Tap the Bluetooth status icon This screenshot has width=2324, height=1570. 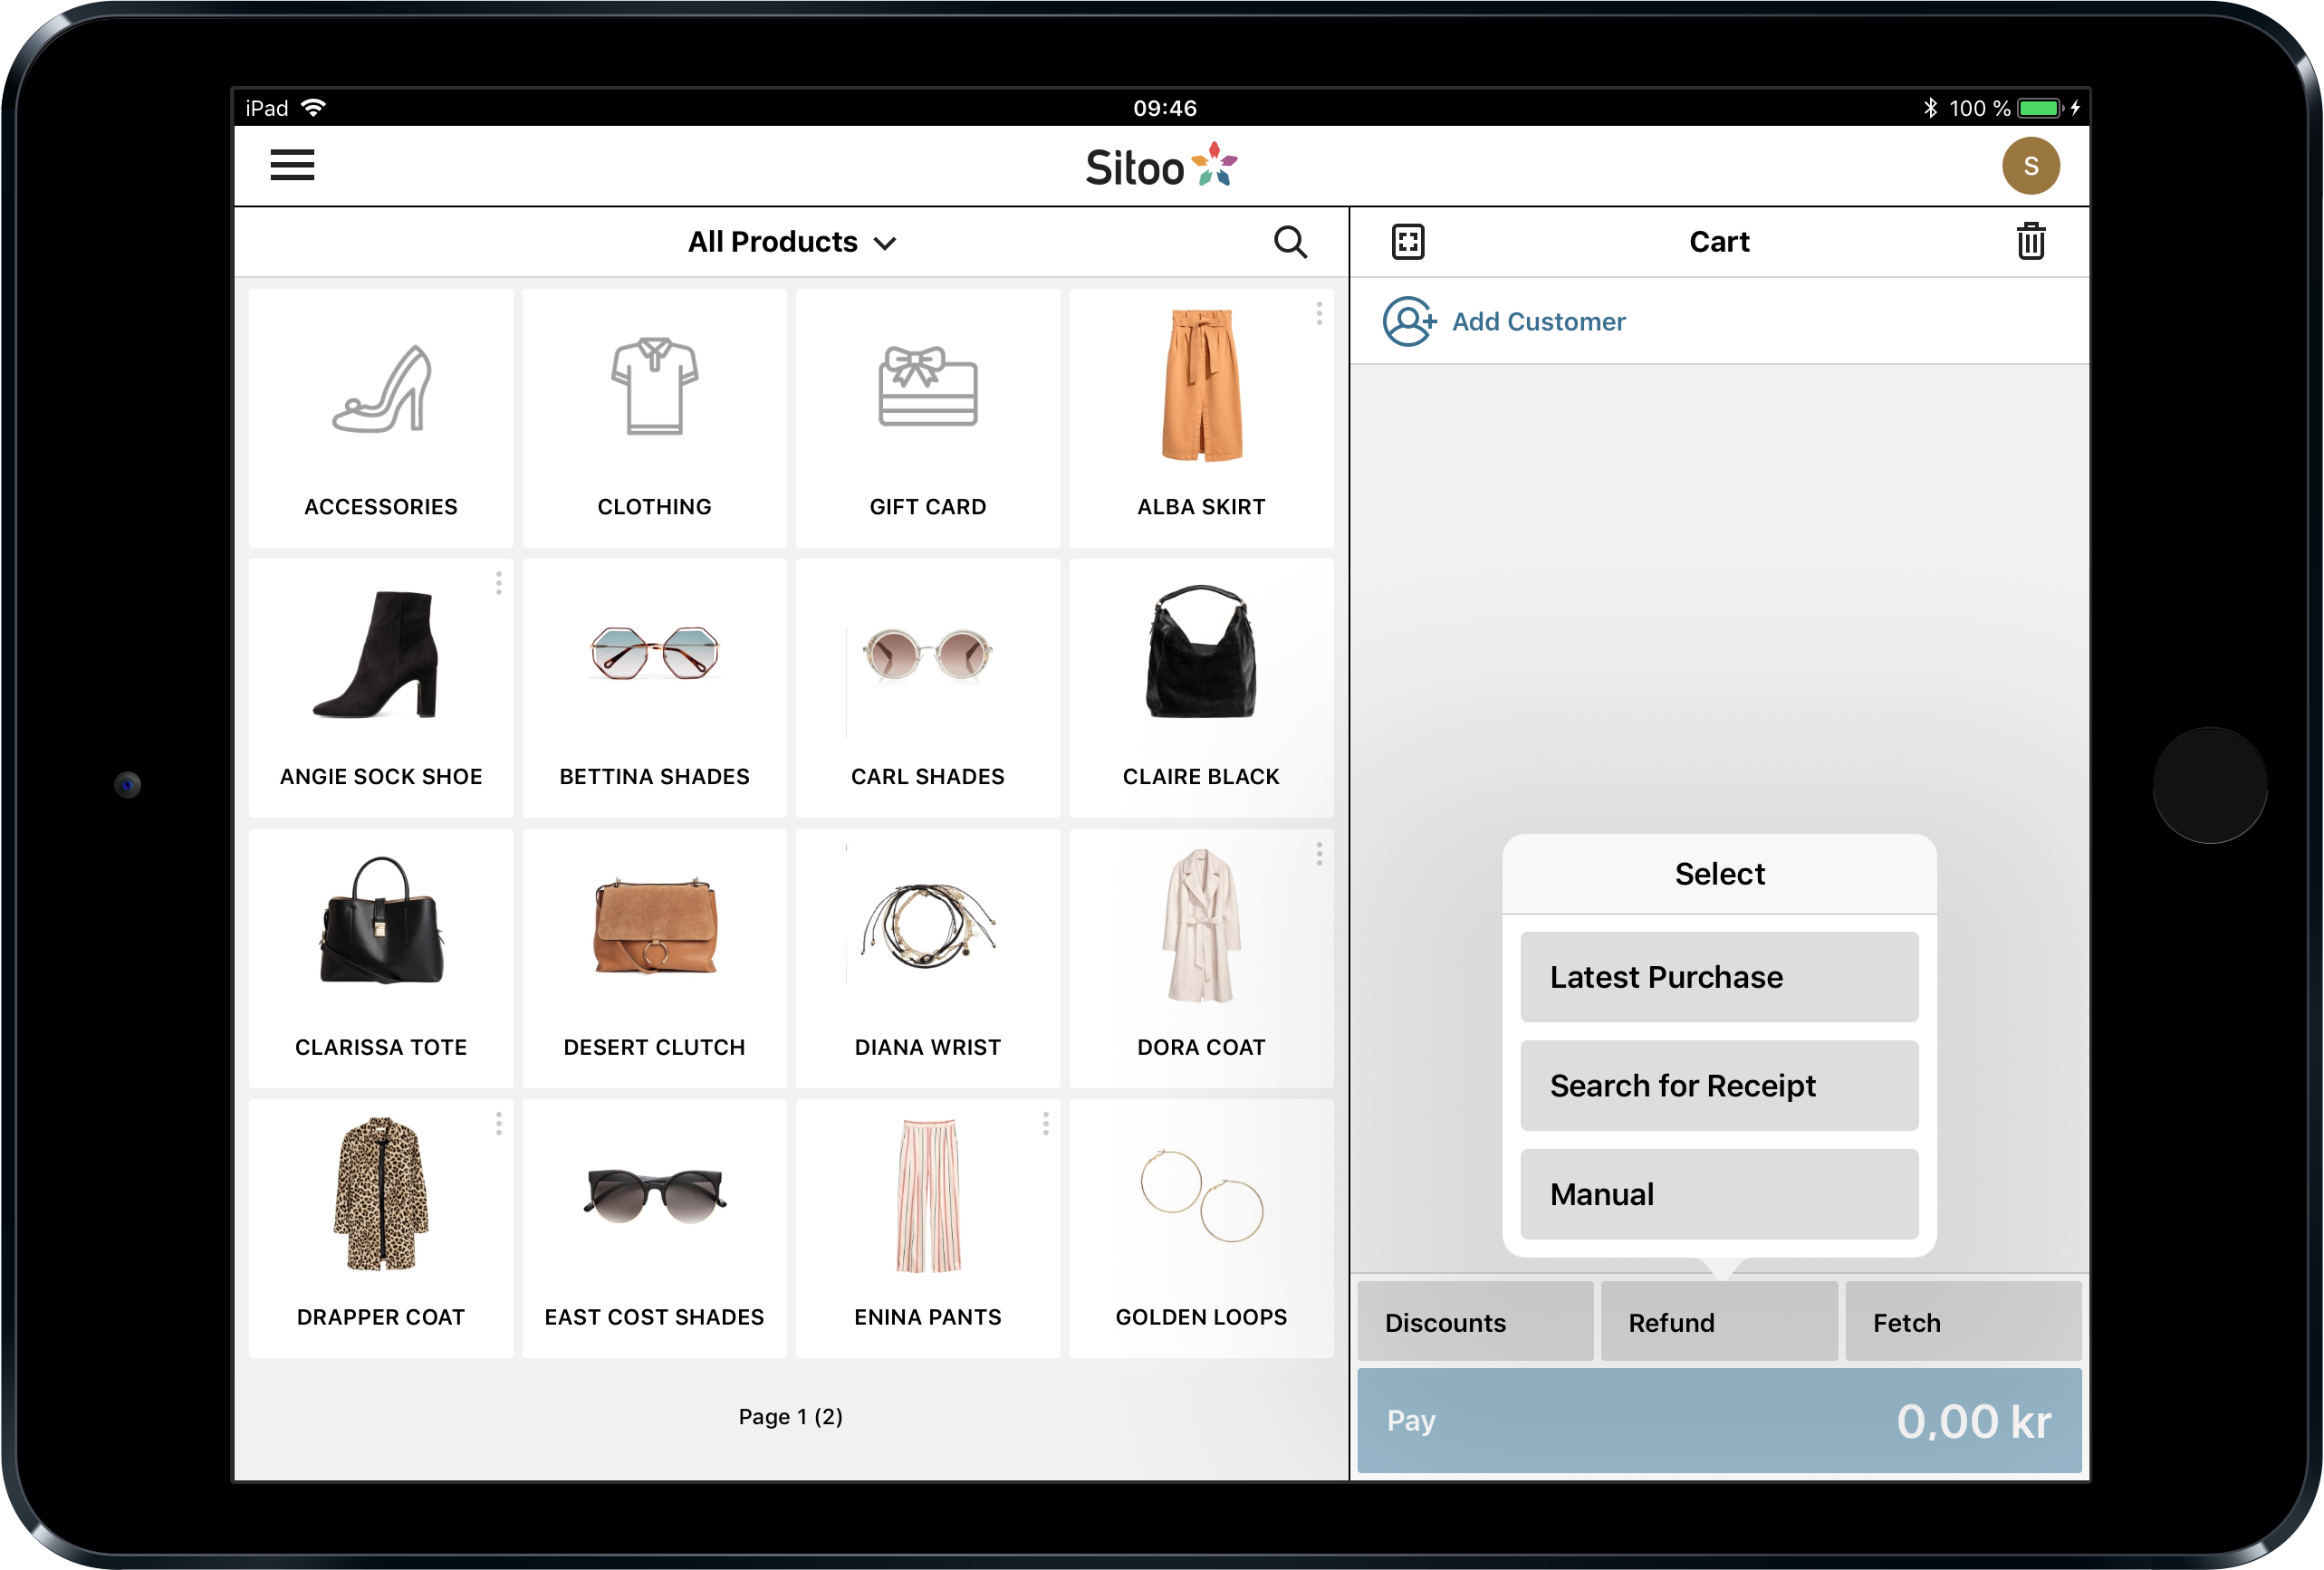click(1930, 108)
